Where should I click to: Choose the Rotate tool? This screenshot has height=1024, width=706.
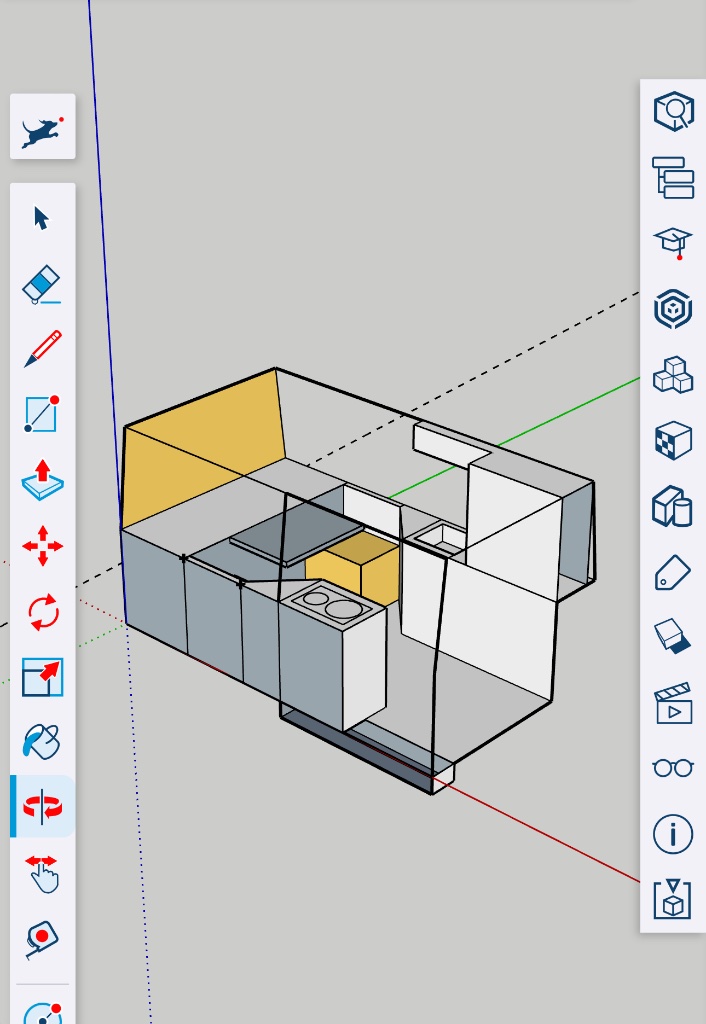click(42, 611)
